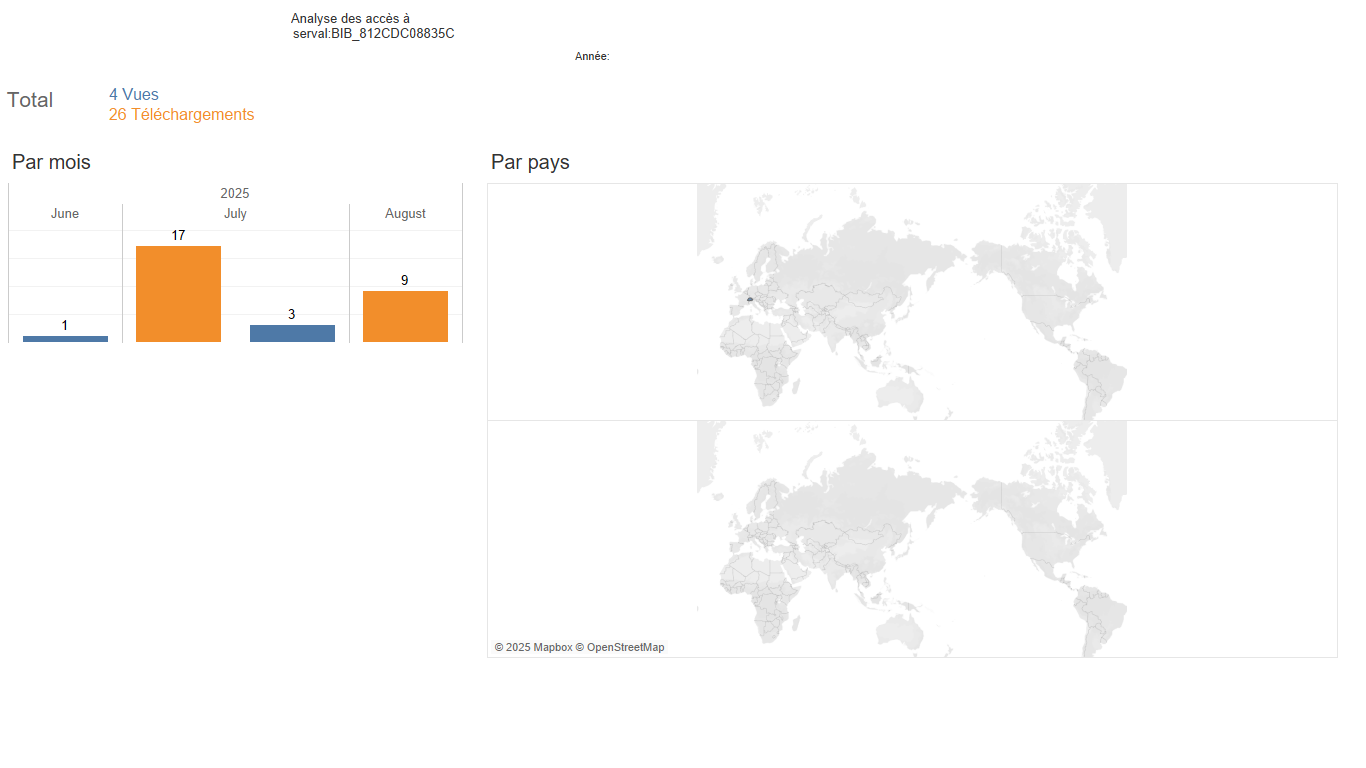This screenshot has width=1366, height=768.
Task: Click the 'Analyse des accès à' title
Action: pyautogui.click(x=350, y=19)
